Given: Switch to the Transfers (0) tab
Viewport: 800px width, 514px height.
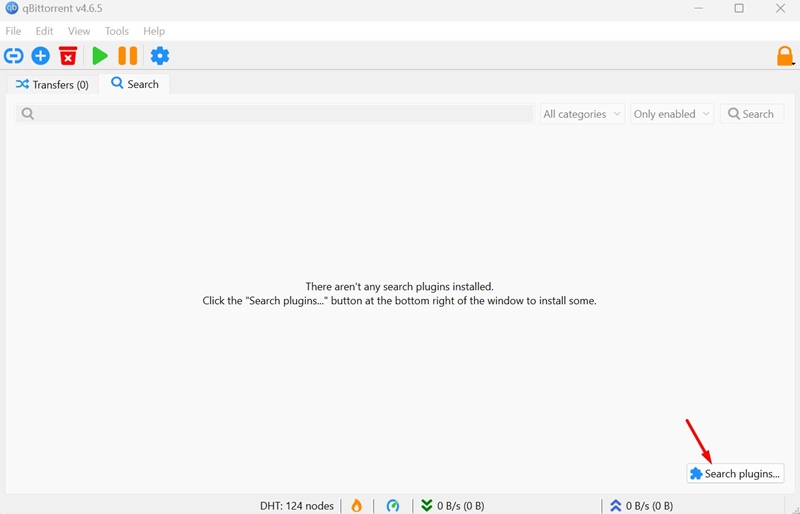Looking at the screenshot, I should point(52,84).
